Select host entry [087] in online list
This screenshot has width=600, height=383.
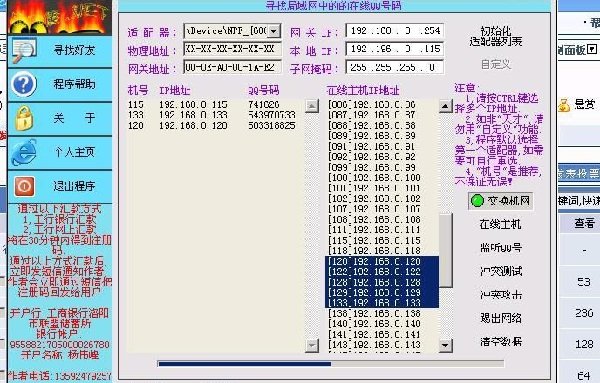(x=382, y=115)
